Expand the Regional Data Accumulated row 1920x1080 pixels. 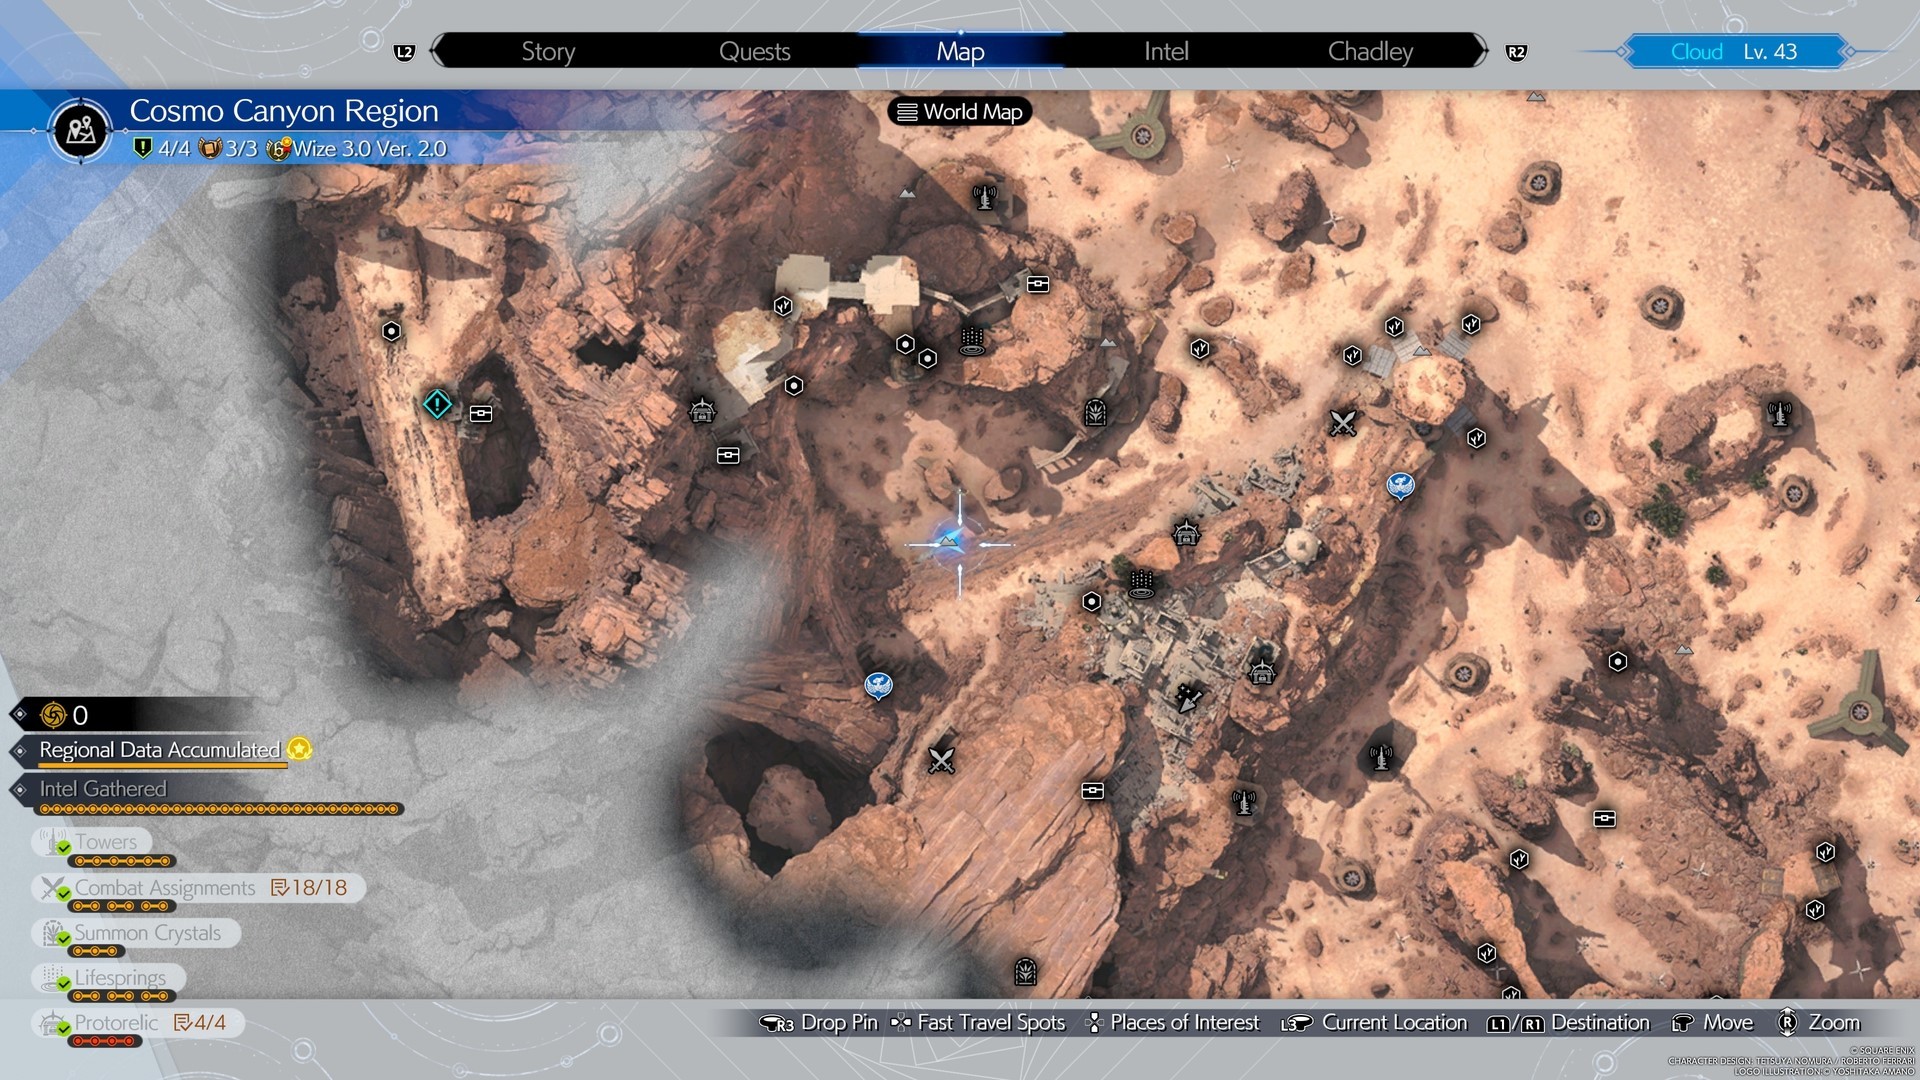coord(160,750)
